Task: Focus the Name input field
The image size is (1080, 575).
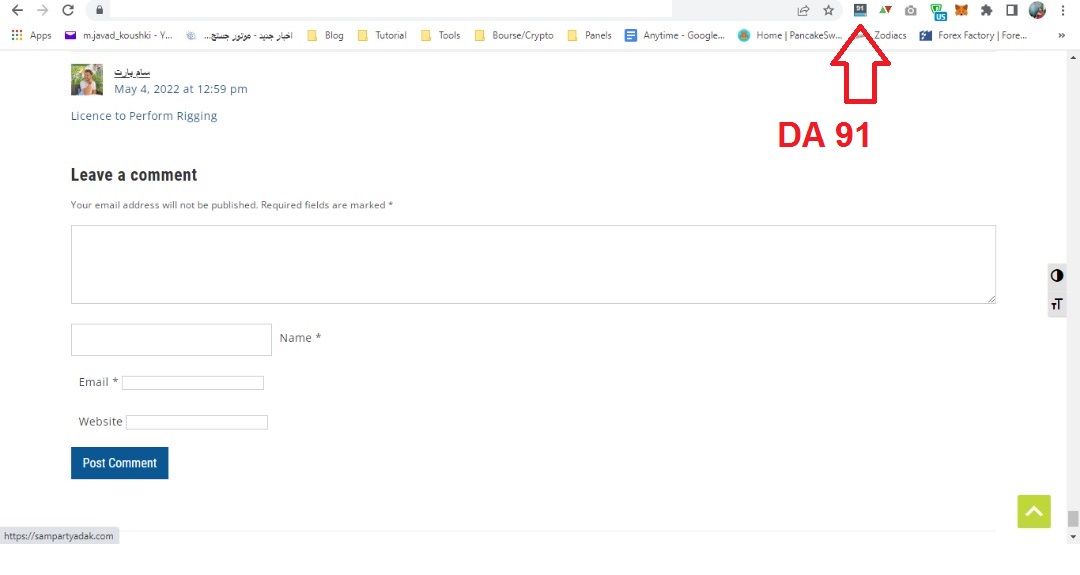Action: pos(172,339)
